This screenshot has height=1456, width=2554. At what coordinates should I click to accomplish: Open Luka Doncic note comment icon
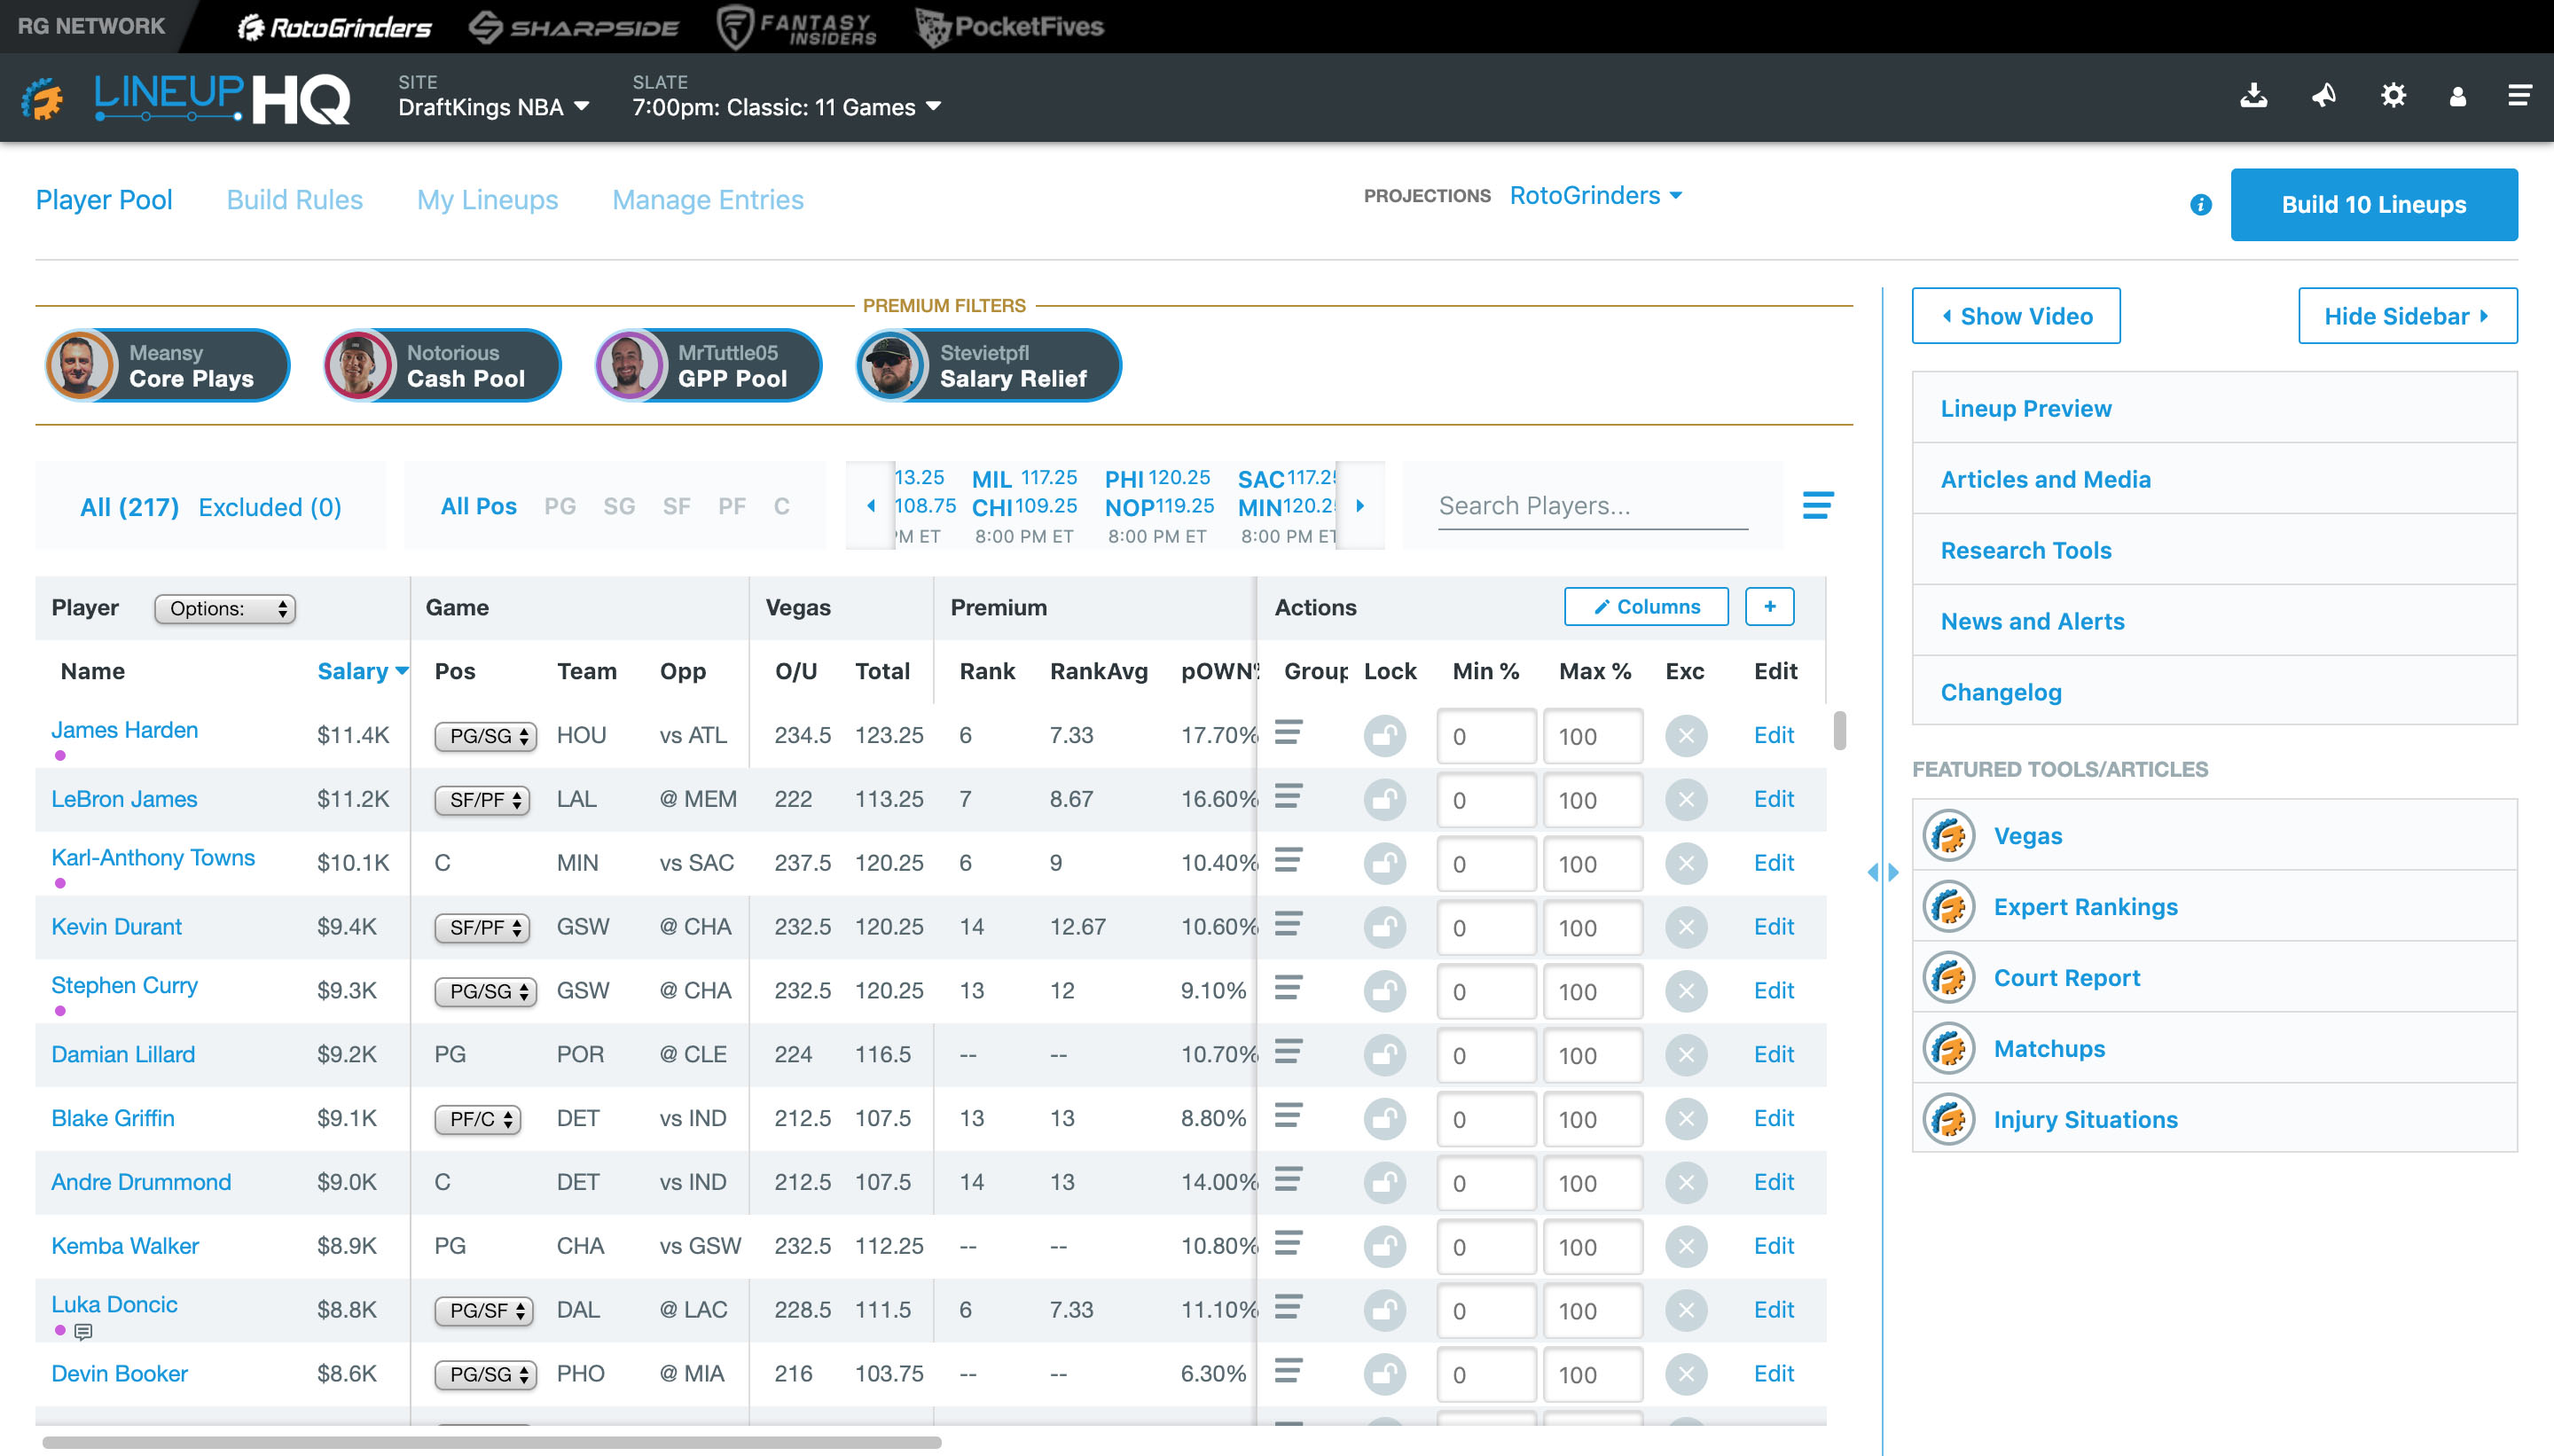pyautogui.click(x=84, y=1332)
